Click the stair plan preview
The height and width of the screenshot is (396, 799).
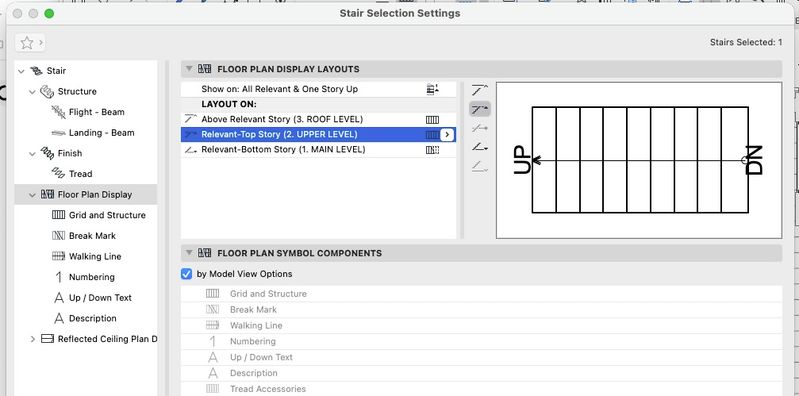[x=639, y=160]
